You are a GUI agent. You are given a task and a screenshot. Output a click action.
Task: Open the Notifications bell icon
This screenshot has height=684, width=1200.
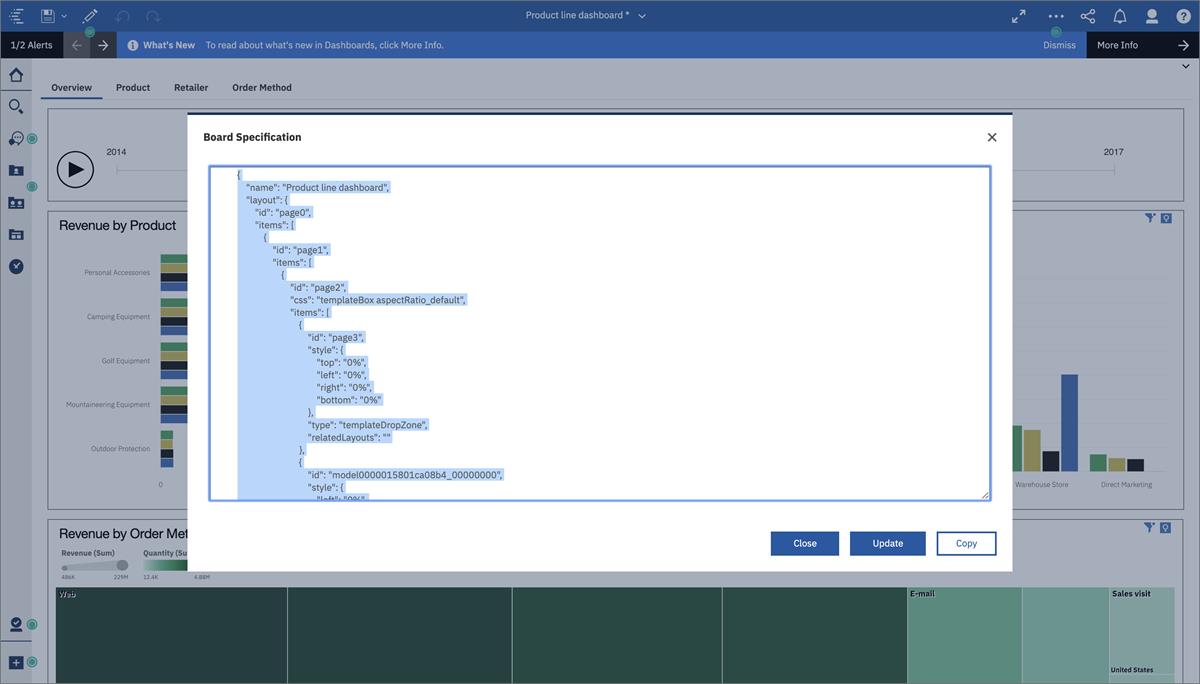1119,15
